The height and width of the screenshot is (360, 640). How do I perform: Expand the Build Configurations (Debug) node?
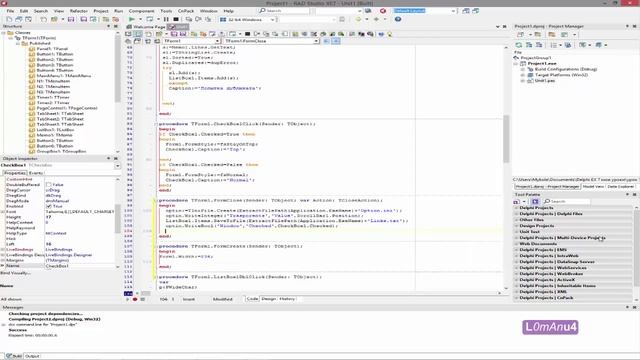[523, 69]
